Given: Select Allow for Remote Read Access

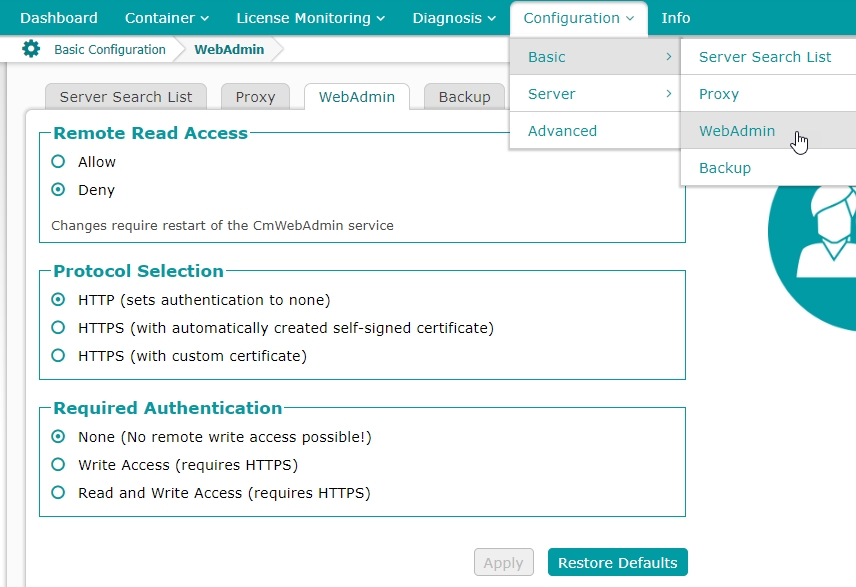Looking at the screenshot, I should point(58,162).
